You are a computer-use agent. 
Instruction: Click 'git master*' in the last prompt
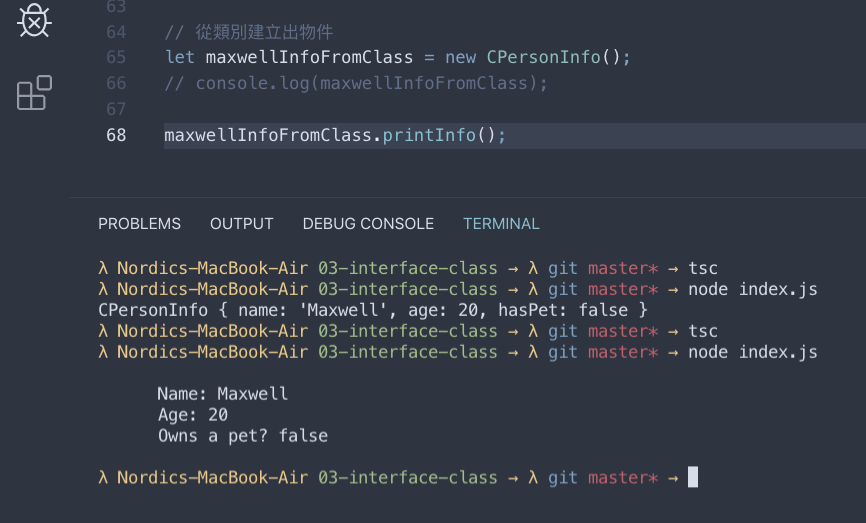[603, 478]
